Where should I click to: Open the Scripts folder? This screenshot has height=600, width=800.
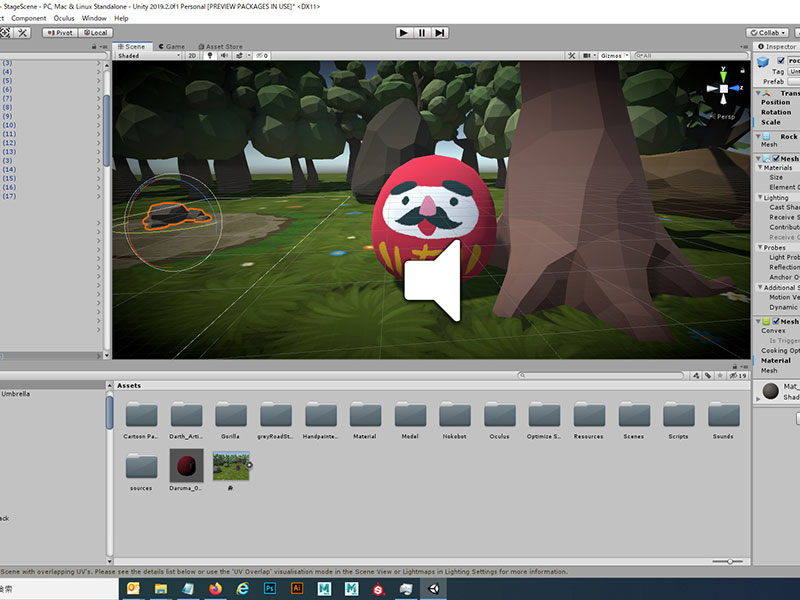tap(679, 420)
